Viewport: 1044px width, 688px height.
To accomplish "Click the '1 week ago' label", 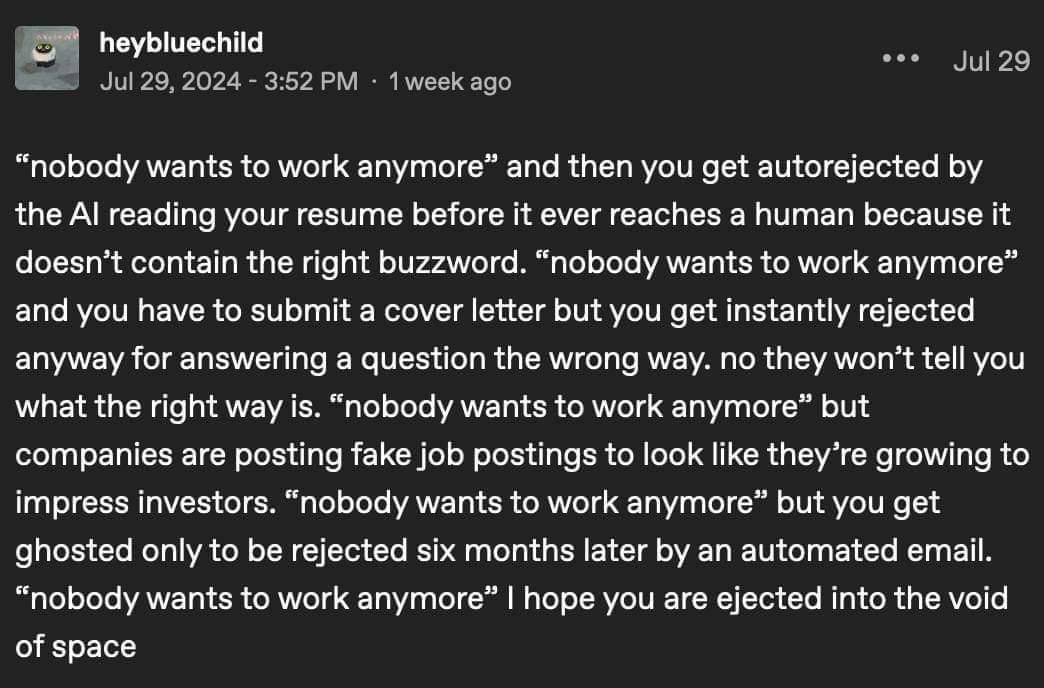I will [450, 81].
